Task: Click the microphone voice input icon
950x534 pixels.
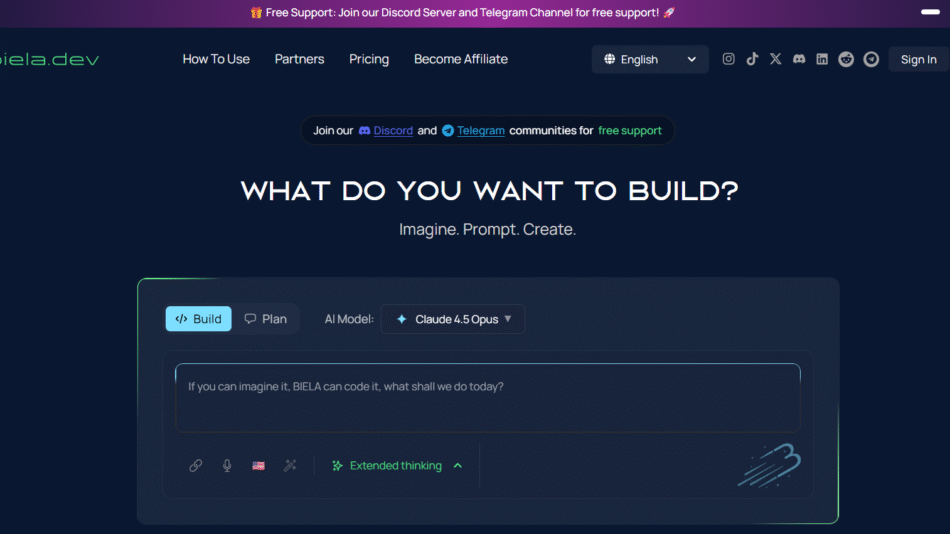Action: click(227, 466)
